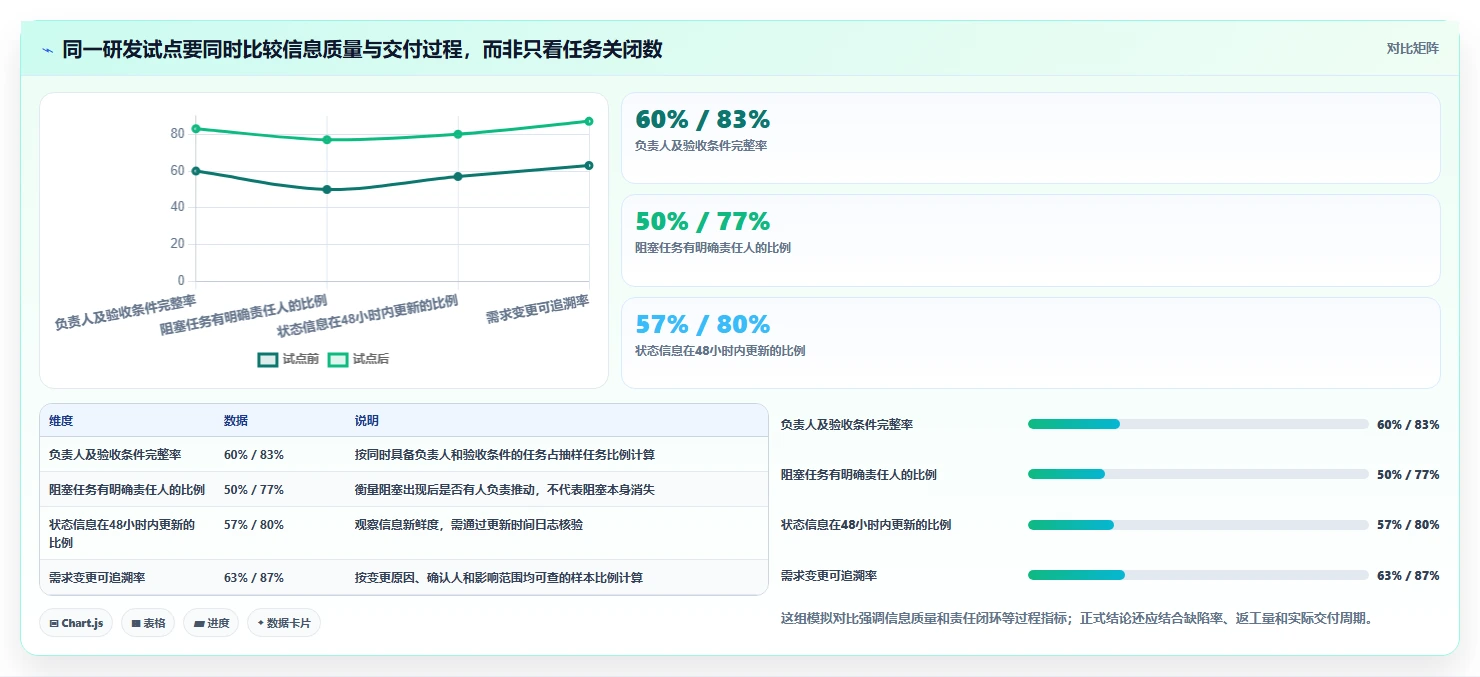Click the 60% / 83% data card
The image size is (1480, 677).
tap(1031, 138)
